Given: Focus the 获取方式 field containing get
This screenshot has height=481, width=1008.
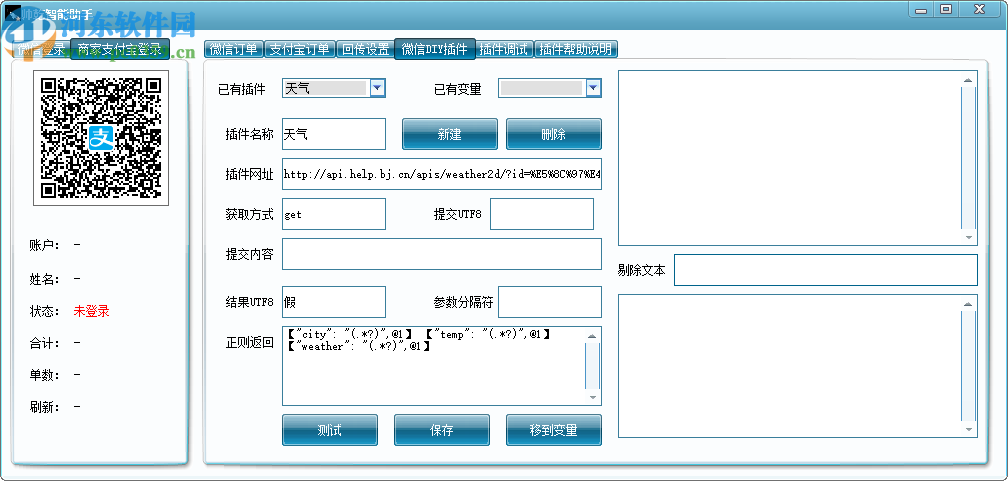Looking at the screenshot, I should coord(334,214).
